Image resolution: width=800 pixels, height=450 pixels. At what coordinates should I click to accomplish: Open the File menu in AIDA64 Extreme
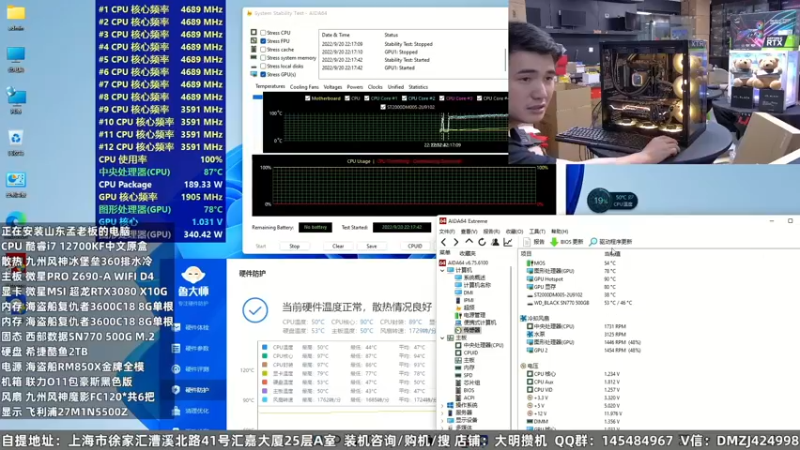pyautogui.click(x=446, y=232)
